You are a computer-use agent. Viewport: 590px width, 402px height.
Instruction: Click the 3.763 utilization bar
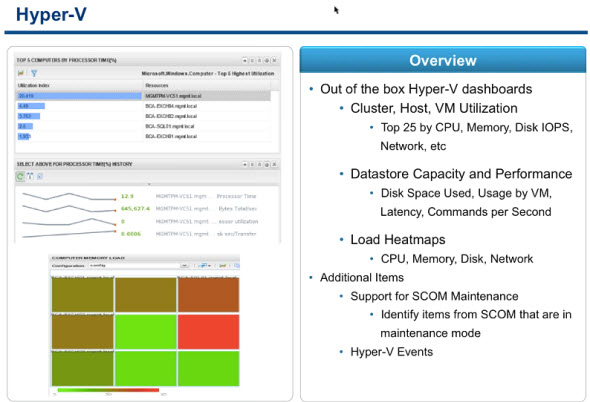tap(29, 116)
